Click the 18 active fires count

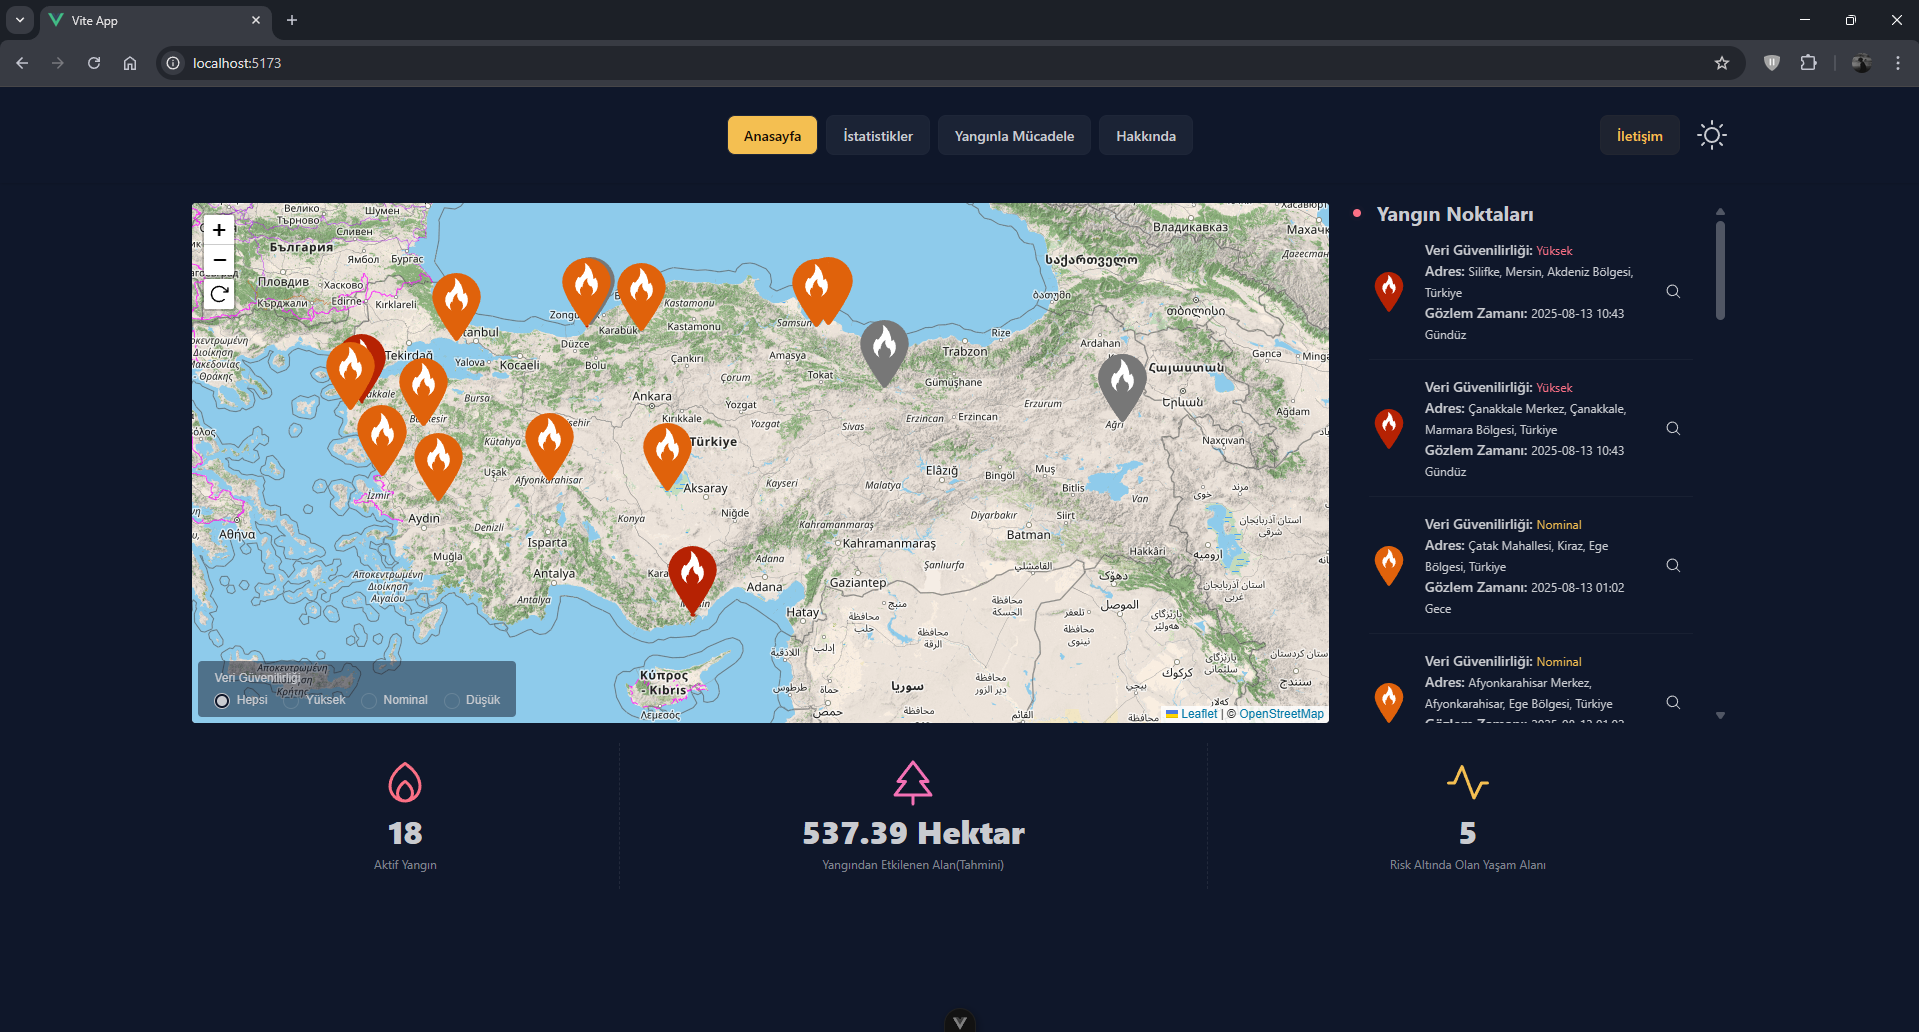tap(405, 833)
